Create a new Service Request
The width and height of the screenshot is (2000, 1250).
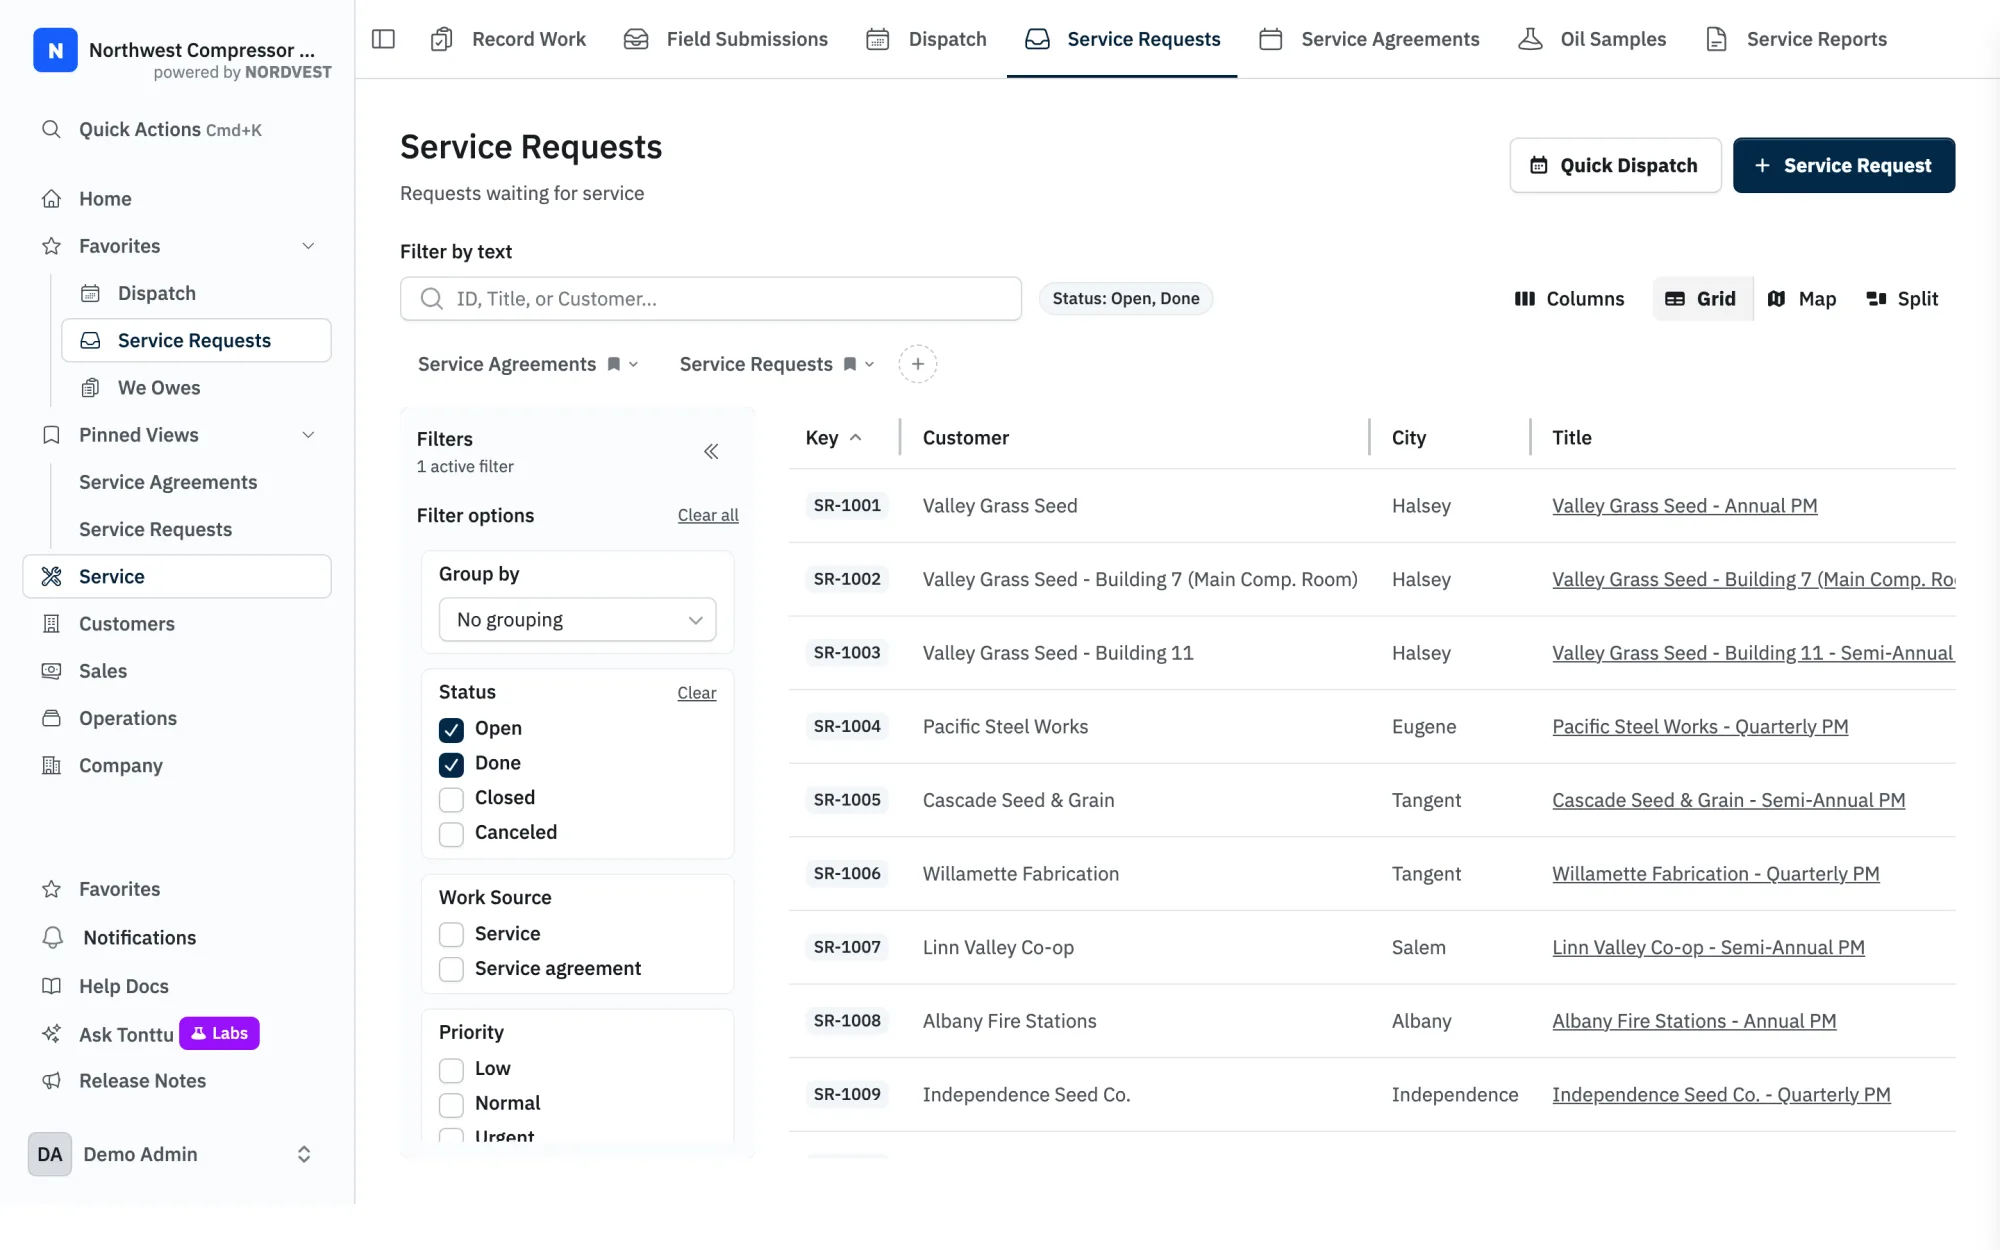click(x=1843, y=165)
